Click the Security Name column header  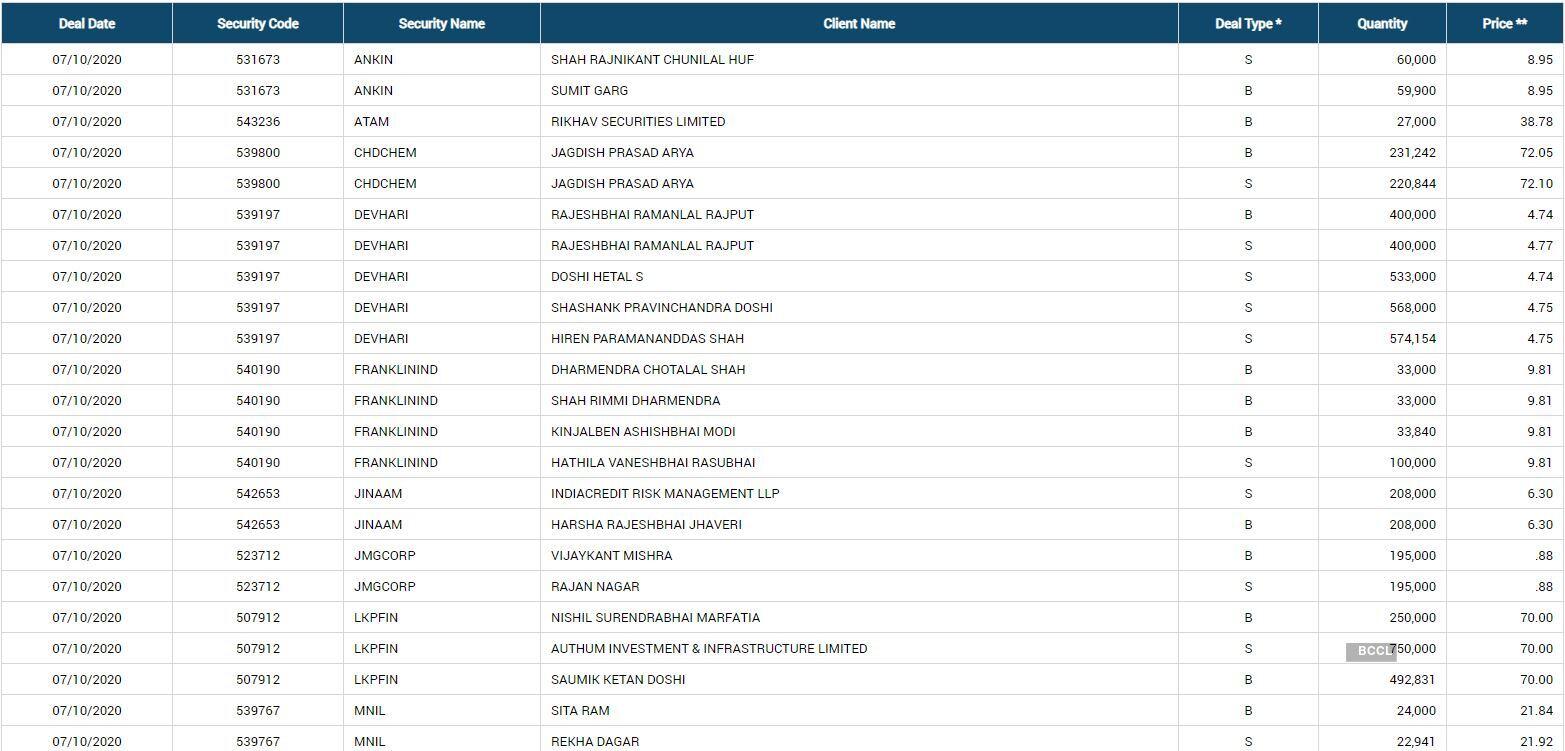click(441, 23)
